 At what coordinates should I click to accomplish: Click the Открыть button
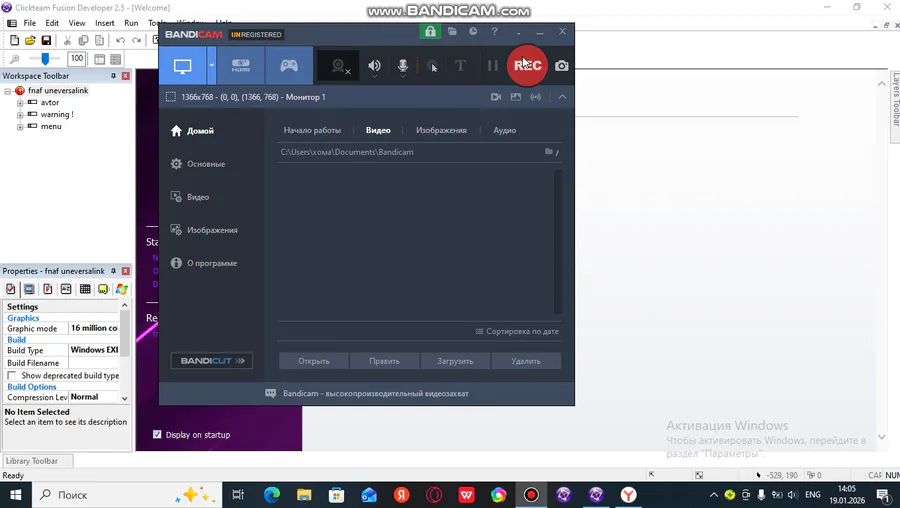[314, 361]
